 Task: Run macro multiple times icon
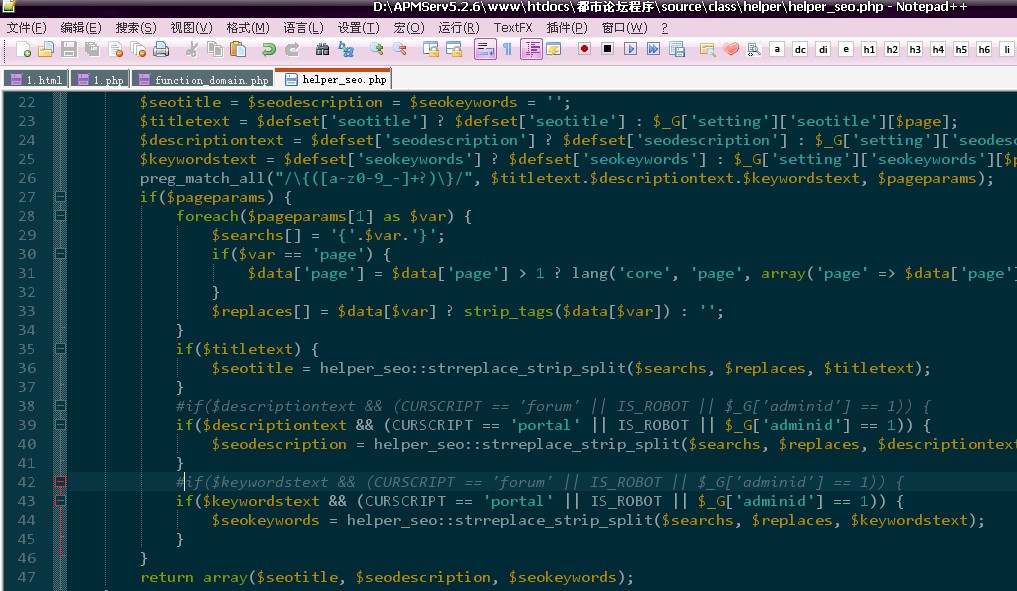653,49
